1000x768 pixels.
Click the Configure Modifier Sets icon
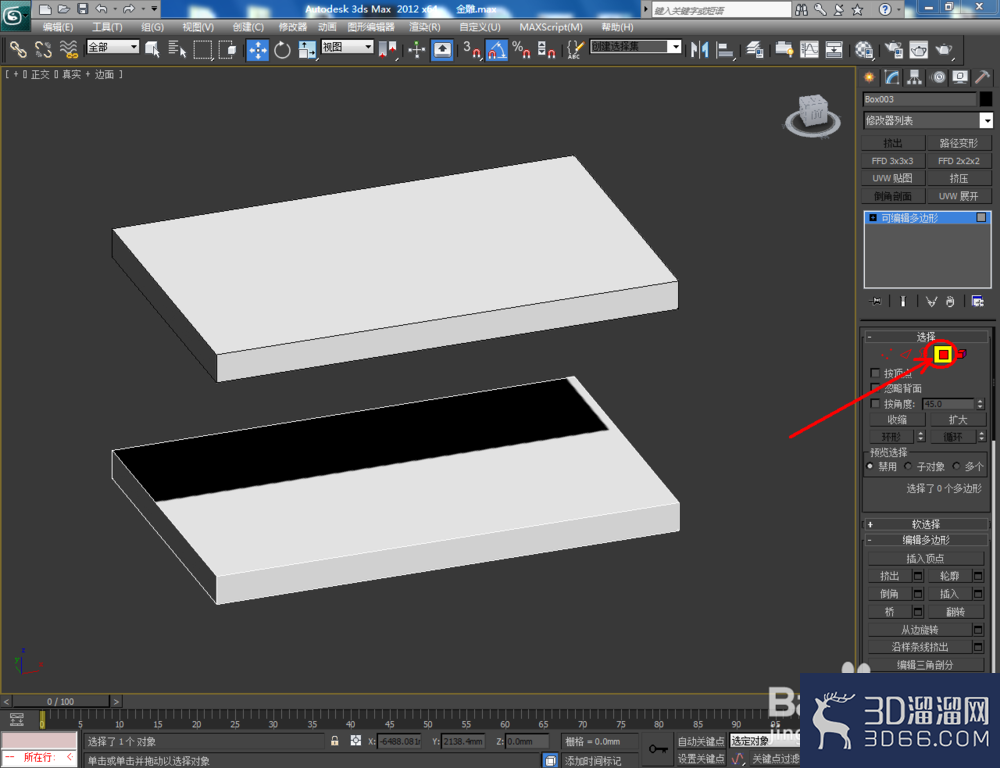pyautogui.click(x=977, y=301)
